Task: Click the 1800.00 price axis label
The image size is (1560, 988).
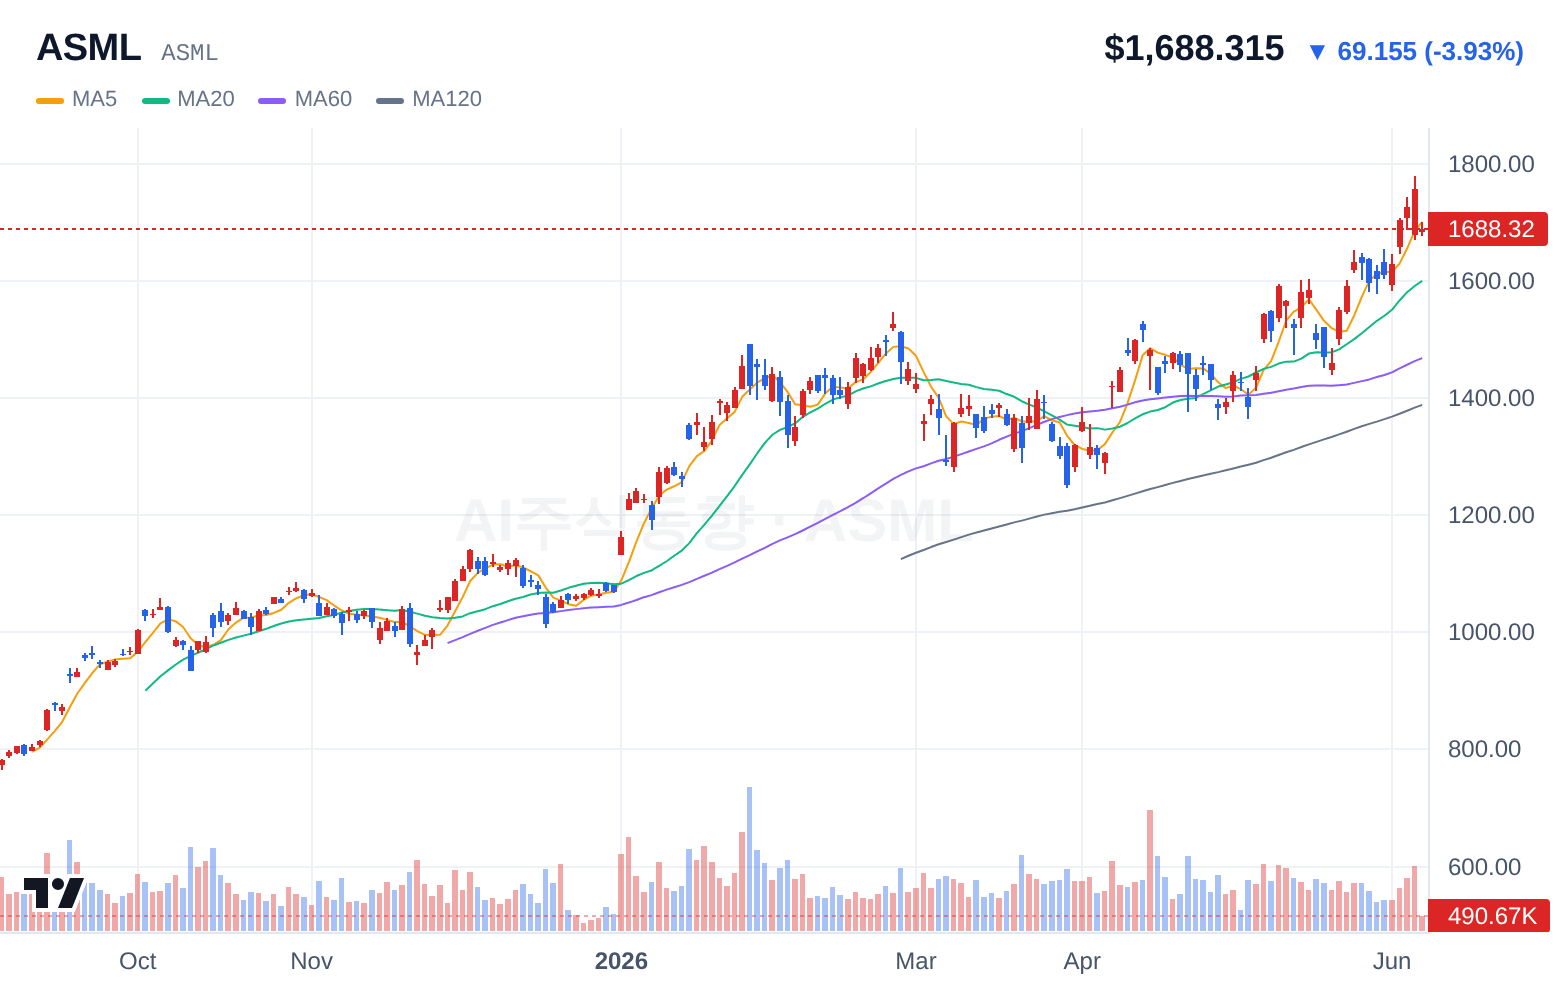Action: coord(1491,164)
